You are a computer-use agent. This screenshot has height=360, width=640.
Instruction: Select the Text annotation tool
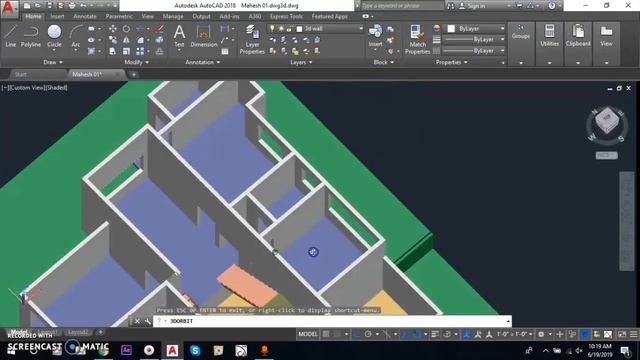pos(179,36)
